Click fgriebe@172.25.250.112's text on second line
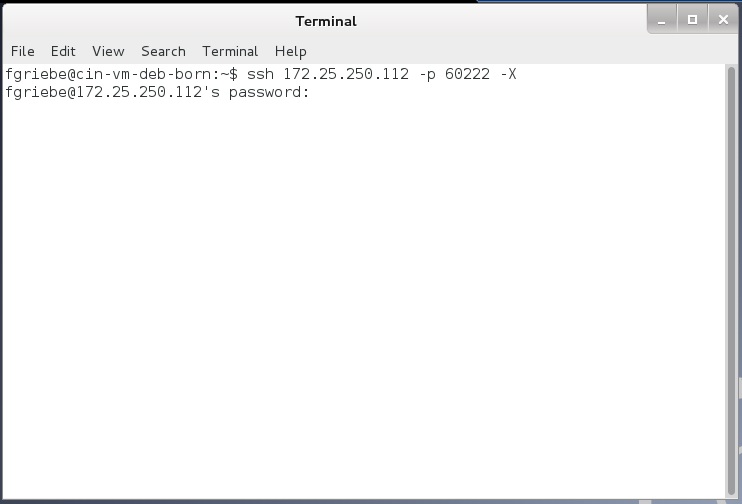The image size is (742, 504). [x=113, y=92]
